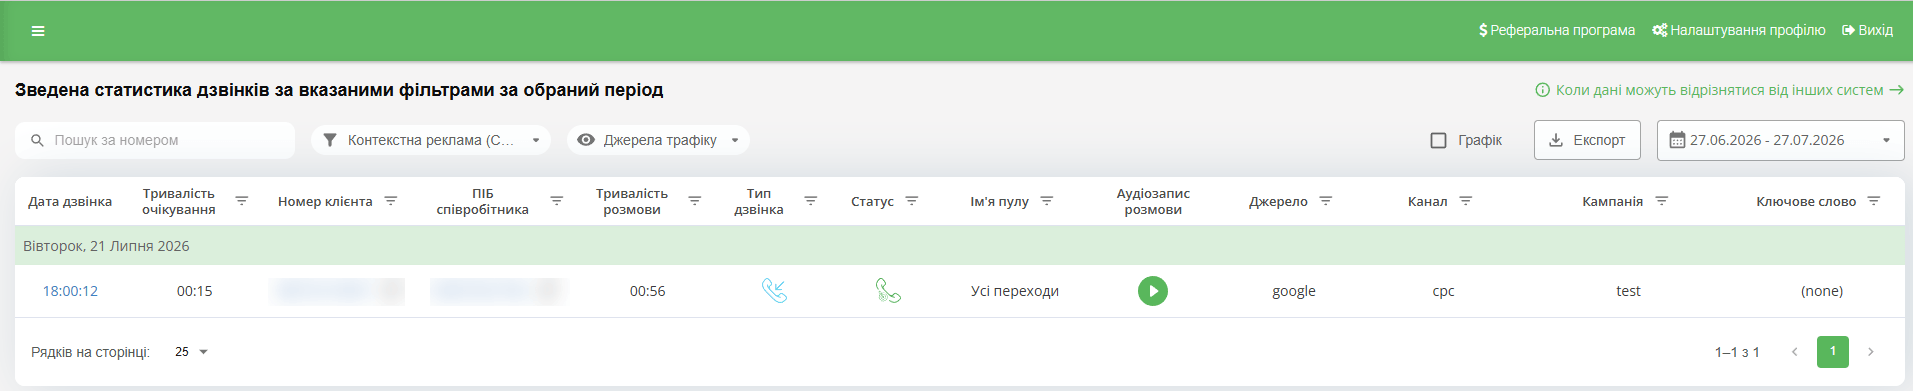1913x391 pixels.
Task: Click the Експорт button
Action: coord(1587,140)
